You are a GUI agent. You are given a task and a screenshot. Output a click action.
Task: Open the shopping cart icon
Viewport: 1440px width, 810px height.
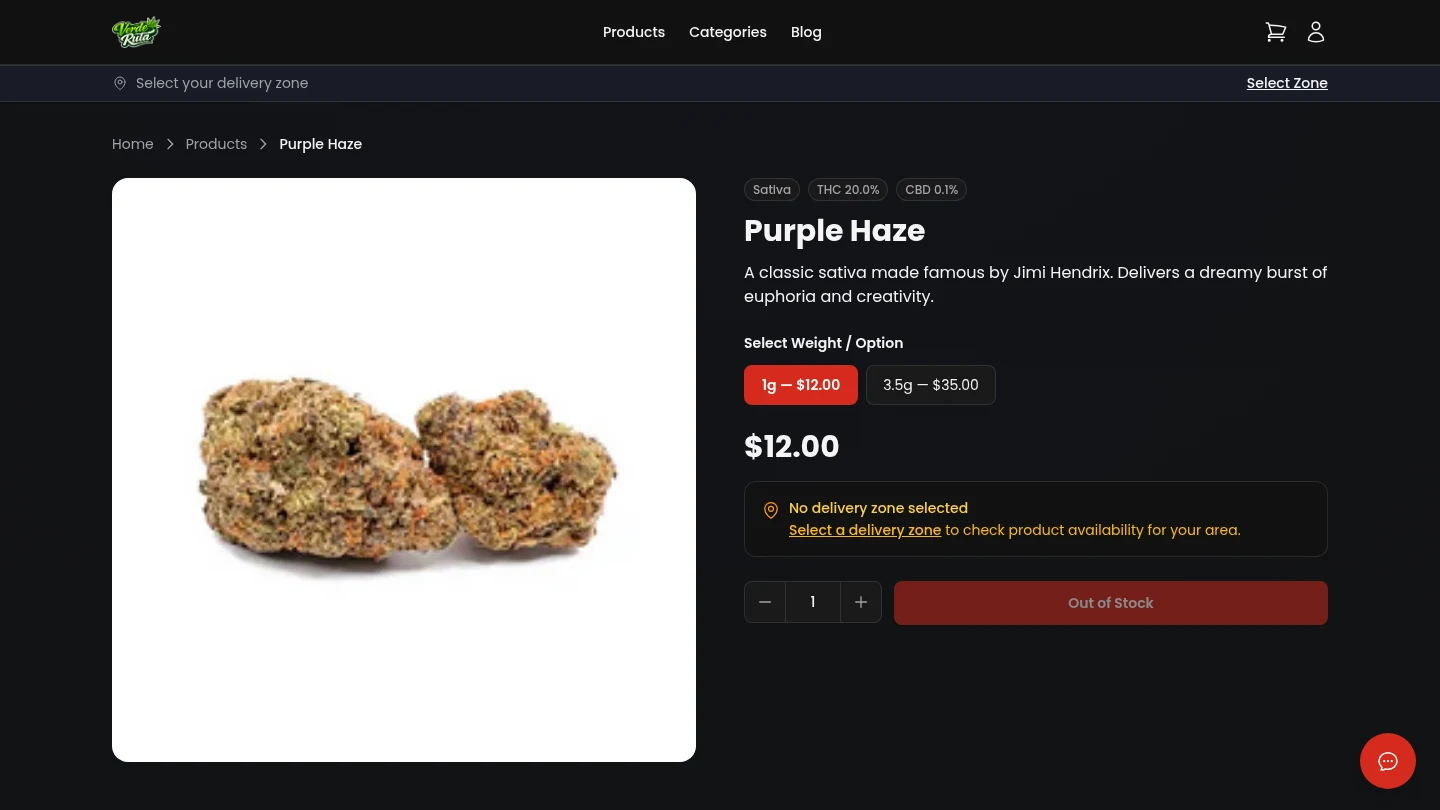coord(1276,31)
